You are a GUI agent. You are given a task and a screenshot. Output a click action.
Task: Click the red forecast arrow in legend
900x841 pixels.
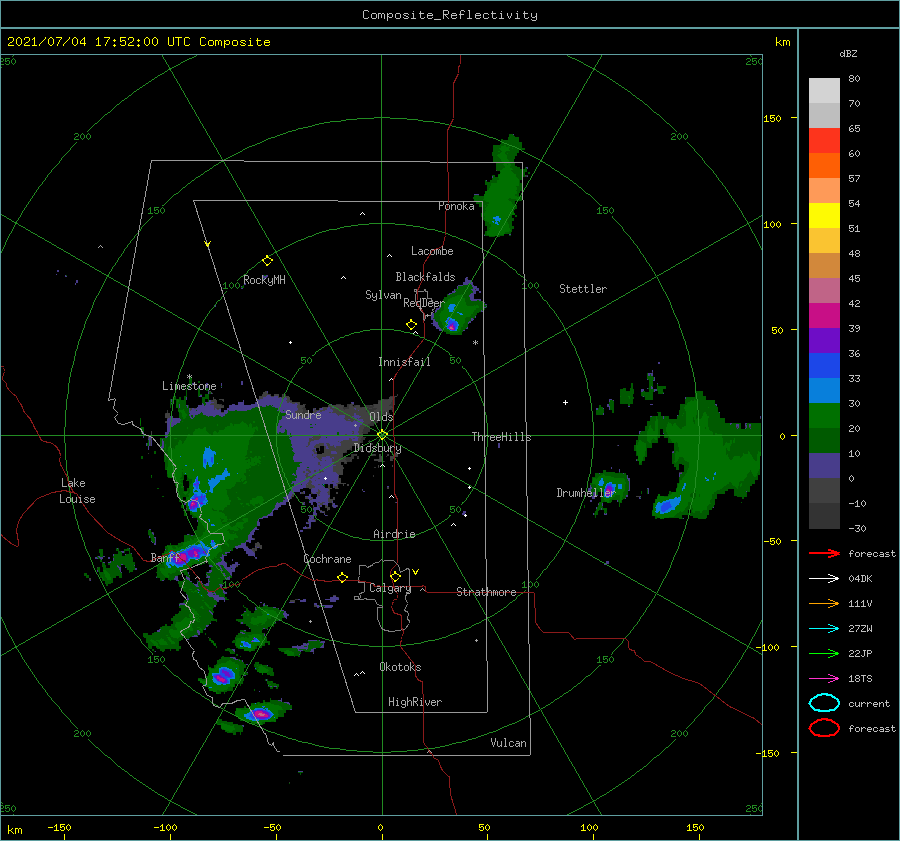click(824, 553)
